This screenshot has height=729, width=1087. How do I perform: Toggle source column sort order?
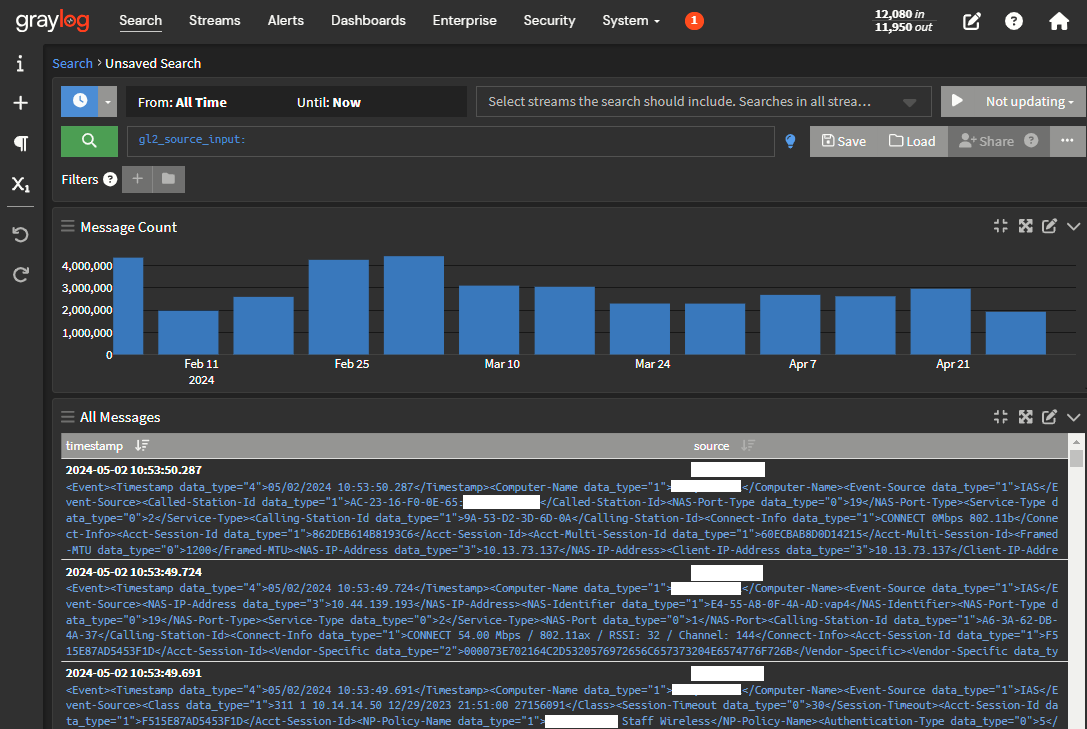[x=748, y=446]
